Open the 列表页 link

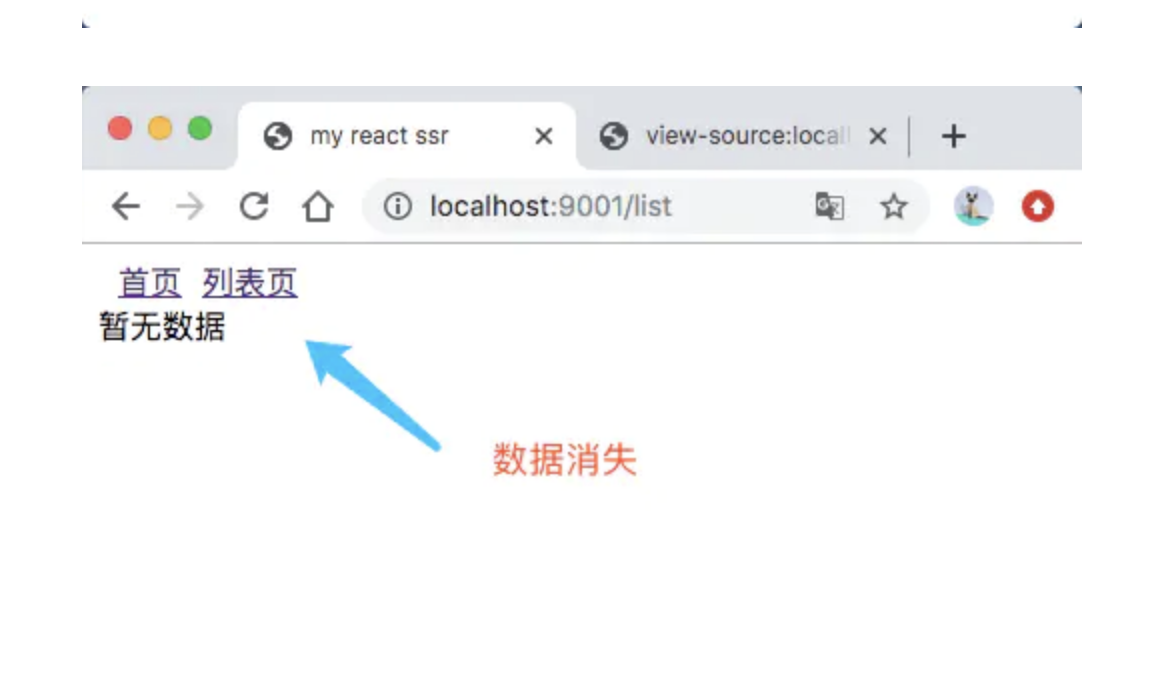tap(249, 284)
